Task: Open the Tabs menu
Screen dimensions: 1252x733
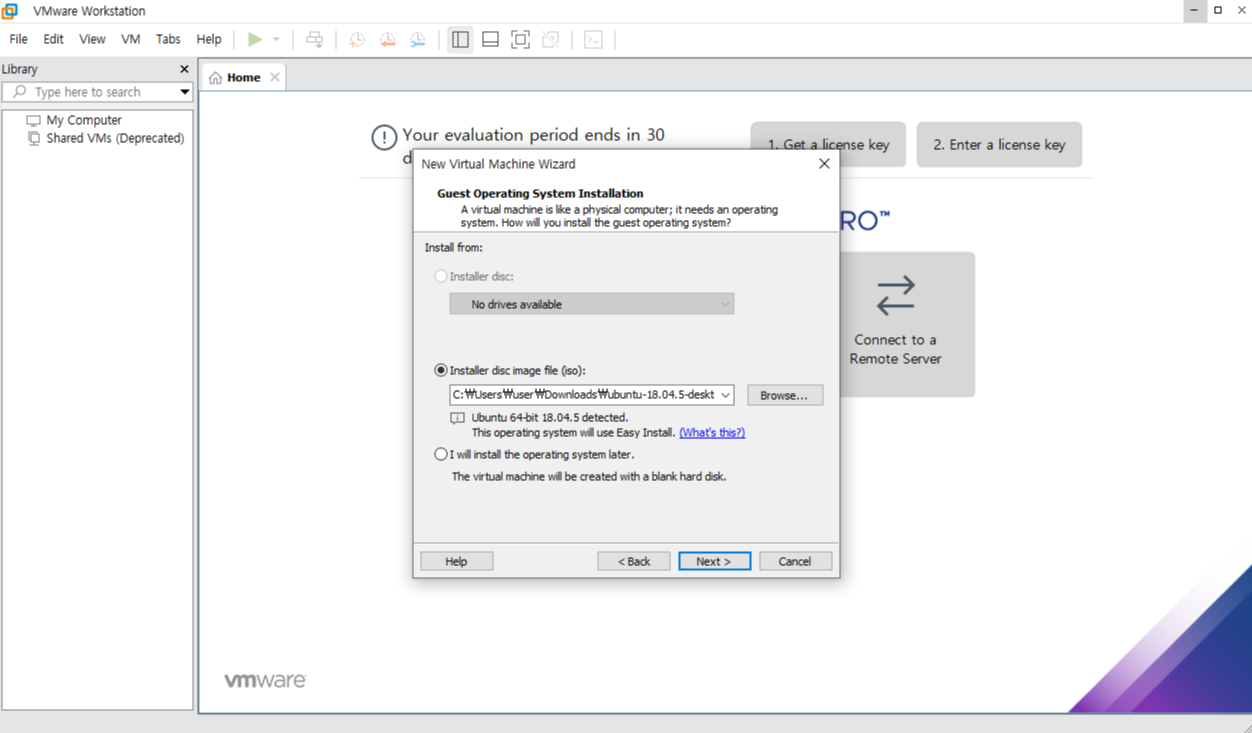Action: 168,39
